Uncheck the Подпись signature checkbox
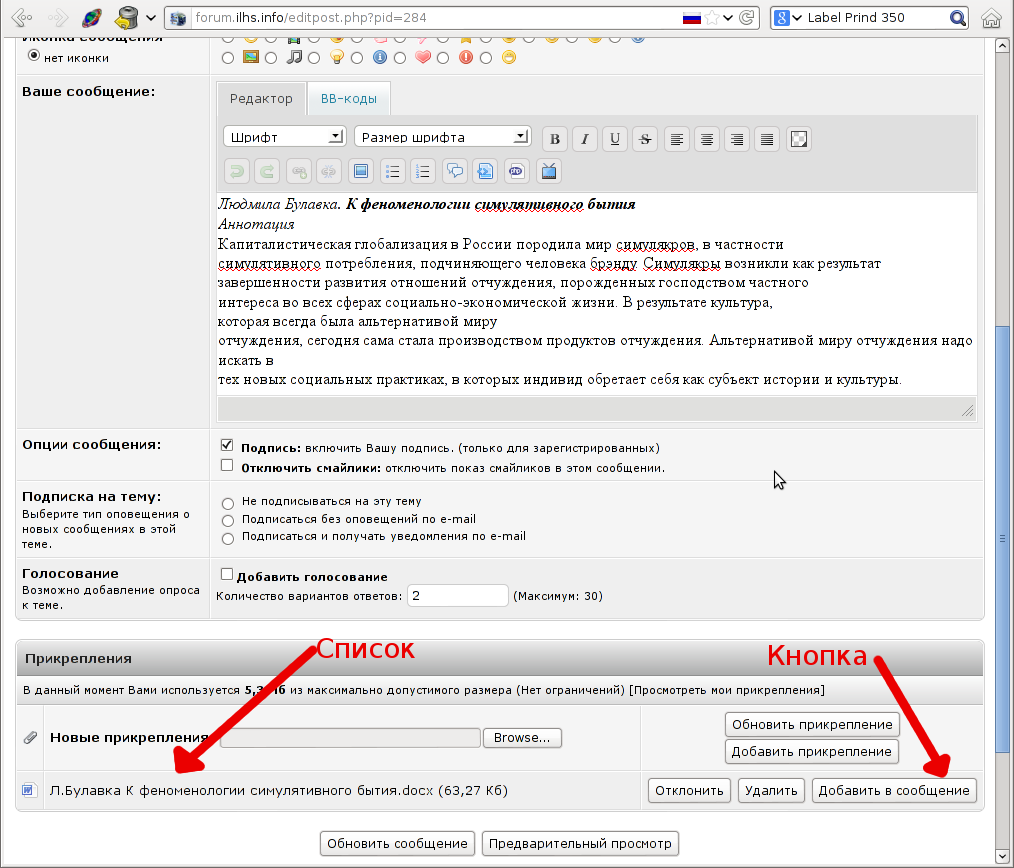 [x=227, y=446]
